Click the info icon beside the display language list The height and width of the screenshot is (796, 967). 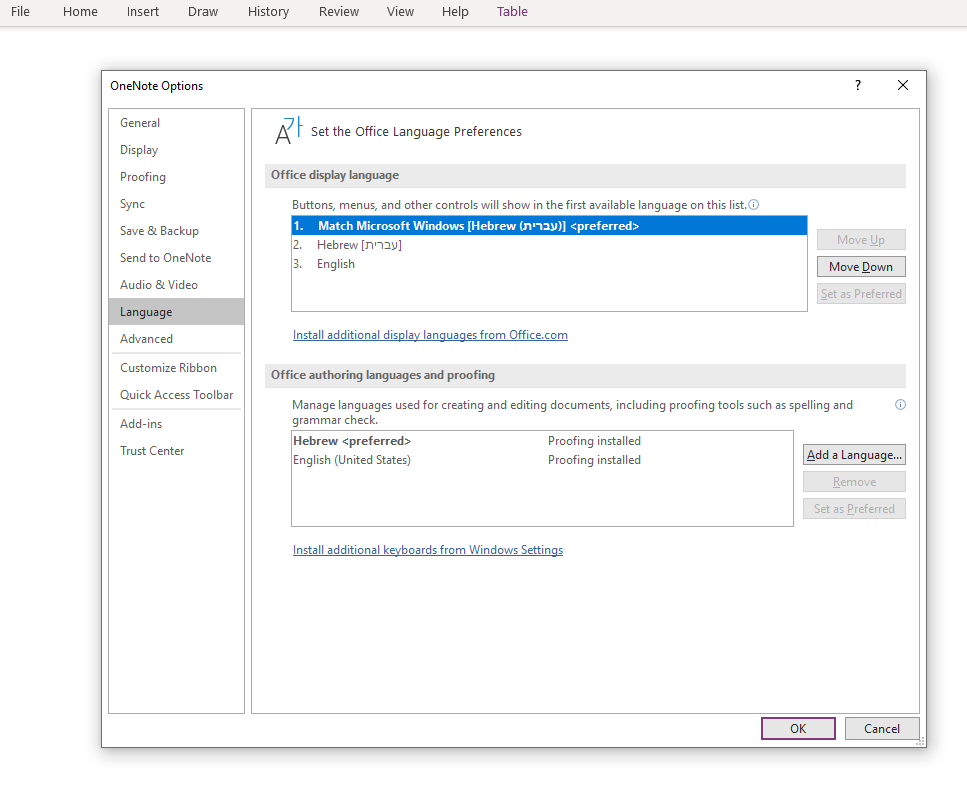click(753, 204)
